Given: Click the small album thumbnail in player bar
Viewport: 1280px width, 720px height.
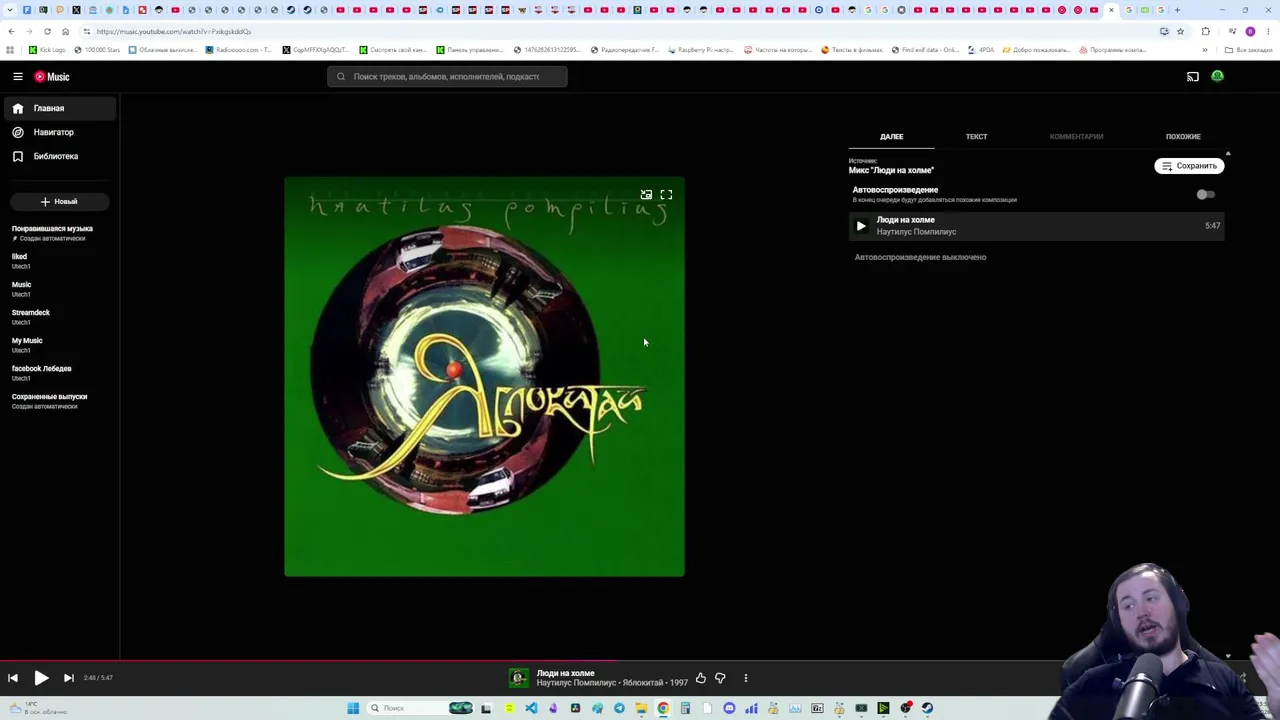Looking at the screenshot, I should pos(518,678).
